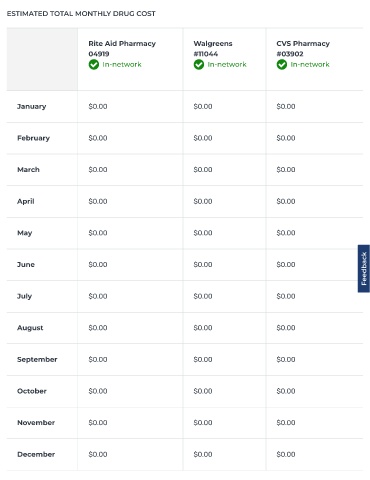Select the December row label

(36, 454)
